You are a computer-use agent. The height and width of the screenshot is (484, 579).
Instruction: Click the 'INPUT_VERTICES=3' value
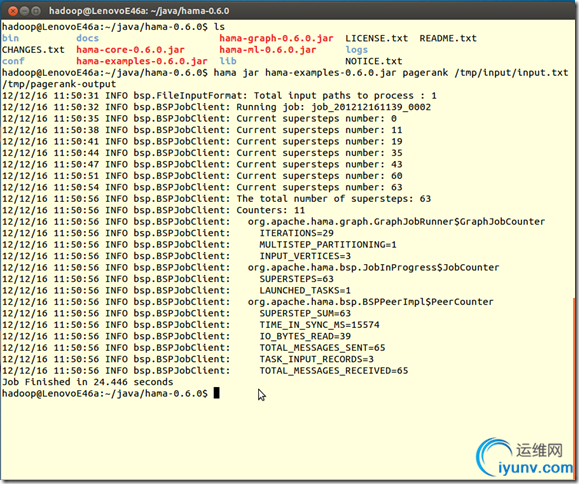point(305,256)
